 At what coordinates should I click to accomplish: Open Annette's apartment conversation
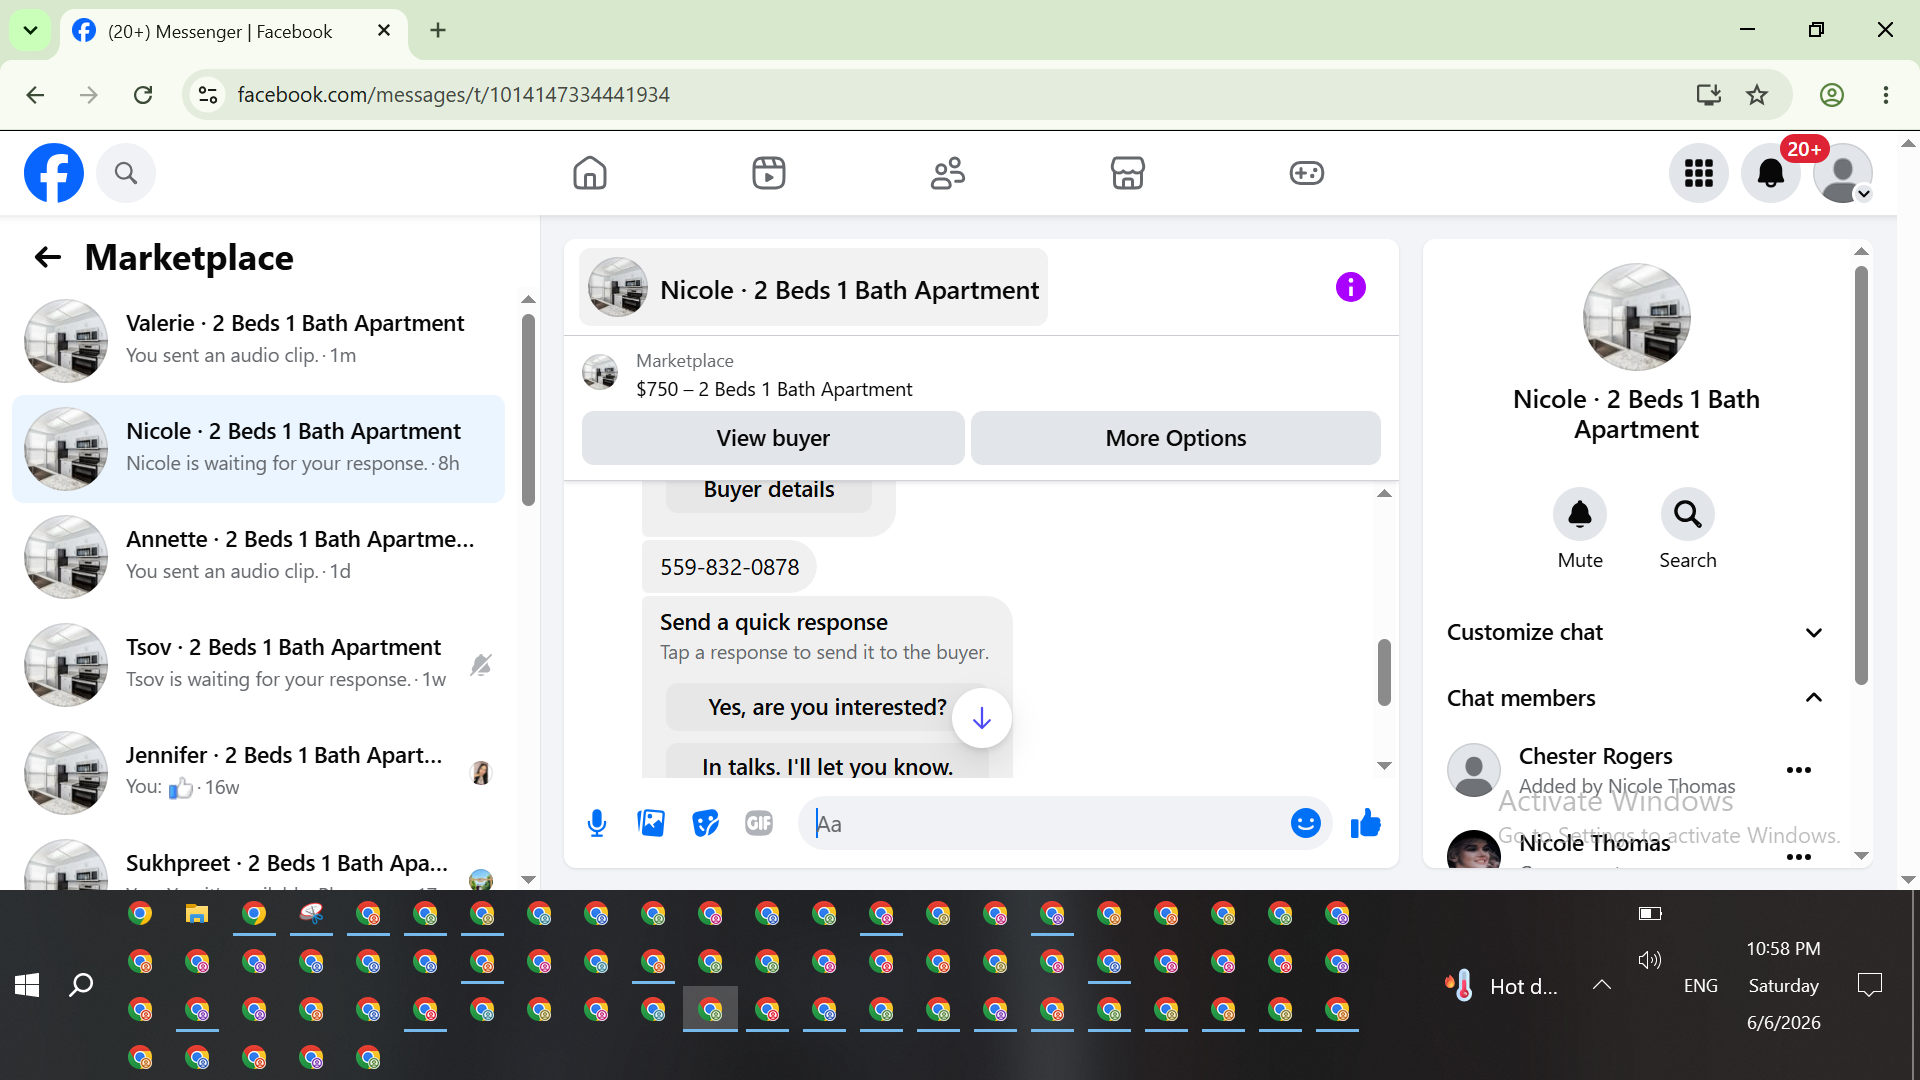pyautogui.click(x=260, y=557)
